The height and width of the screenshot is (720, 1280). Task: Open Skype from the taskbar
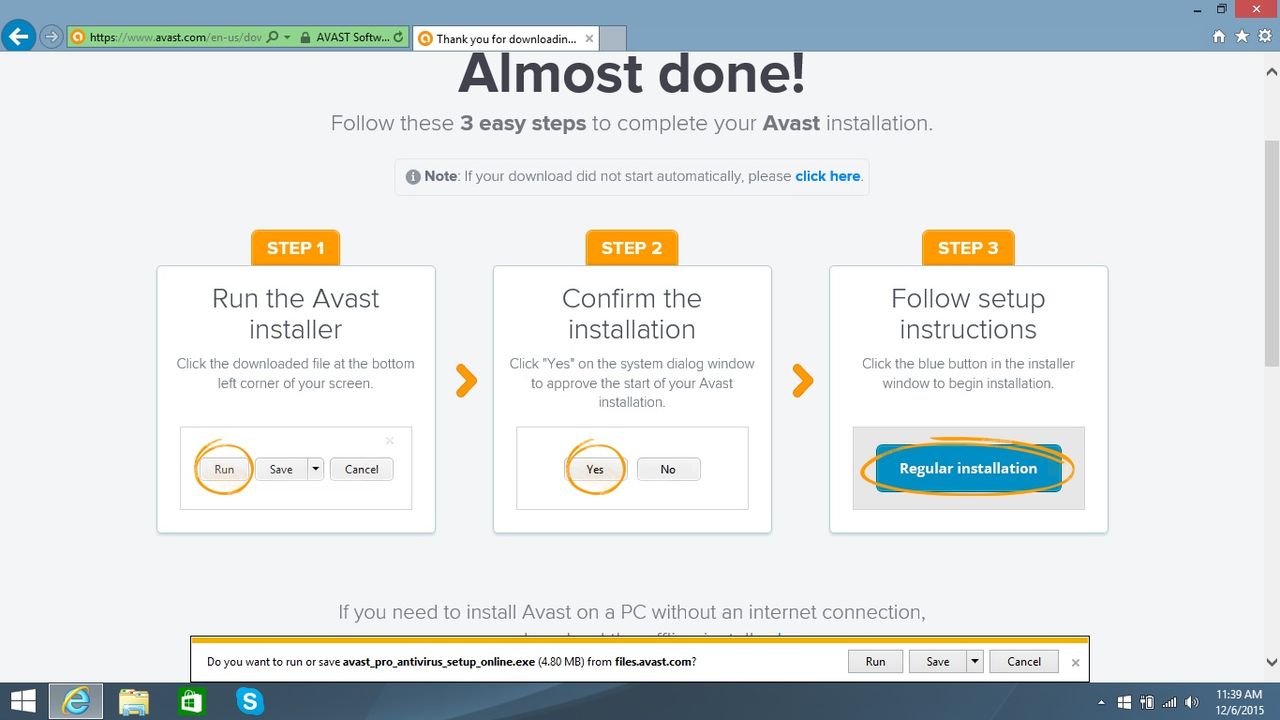pos(249,701)
